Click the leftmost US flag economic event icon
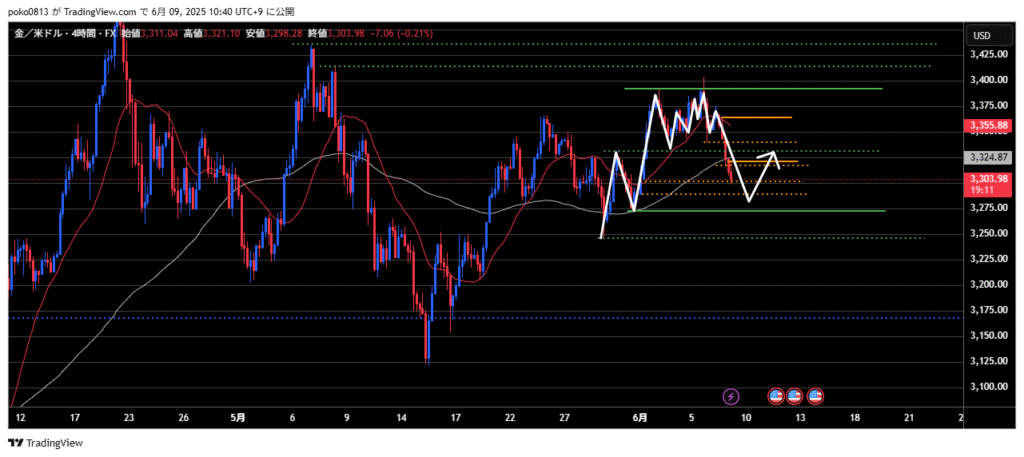The height and width of the screenshot is (457, 1024). (776, 396)
